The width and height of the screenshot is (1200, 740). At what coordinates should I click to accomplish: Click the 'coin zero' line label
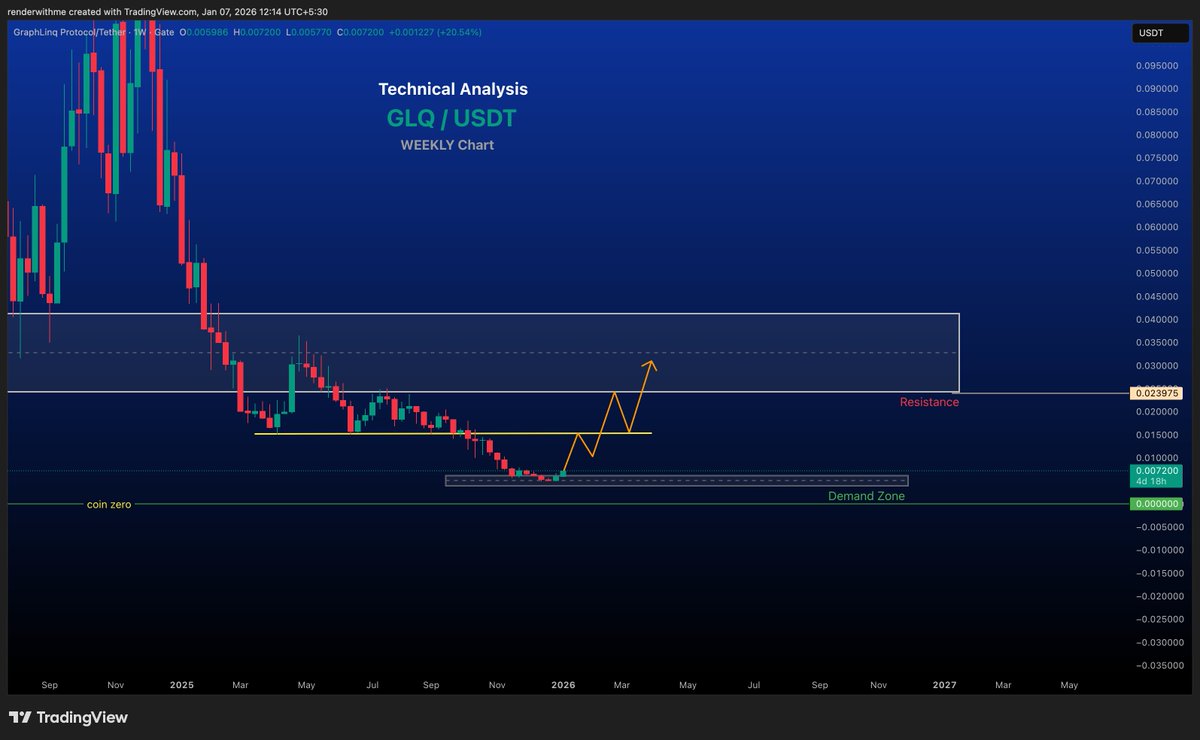click(x=109, y=505)
